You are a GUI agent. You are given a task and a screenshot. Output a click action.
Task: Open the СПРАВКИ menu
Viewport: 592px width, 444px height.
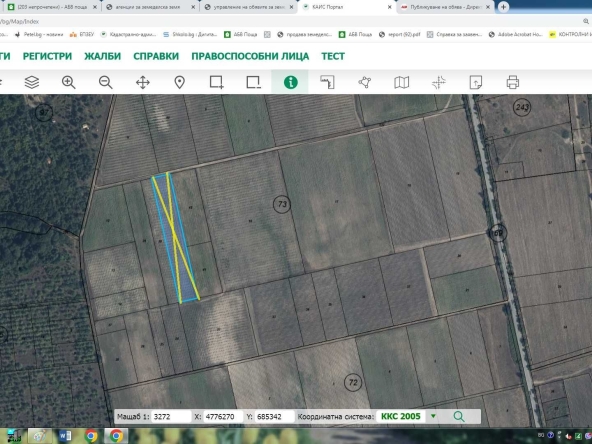156,56
